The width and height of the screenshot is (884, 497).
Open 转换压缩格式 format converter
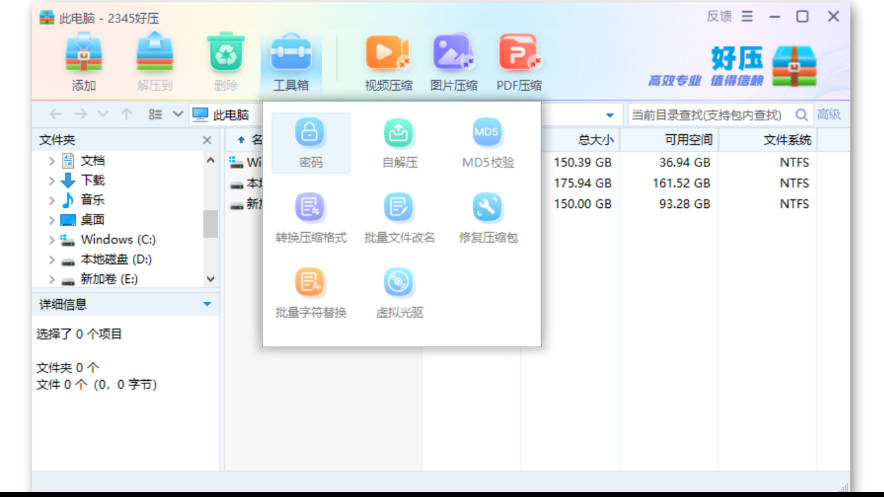311,218
